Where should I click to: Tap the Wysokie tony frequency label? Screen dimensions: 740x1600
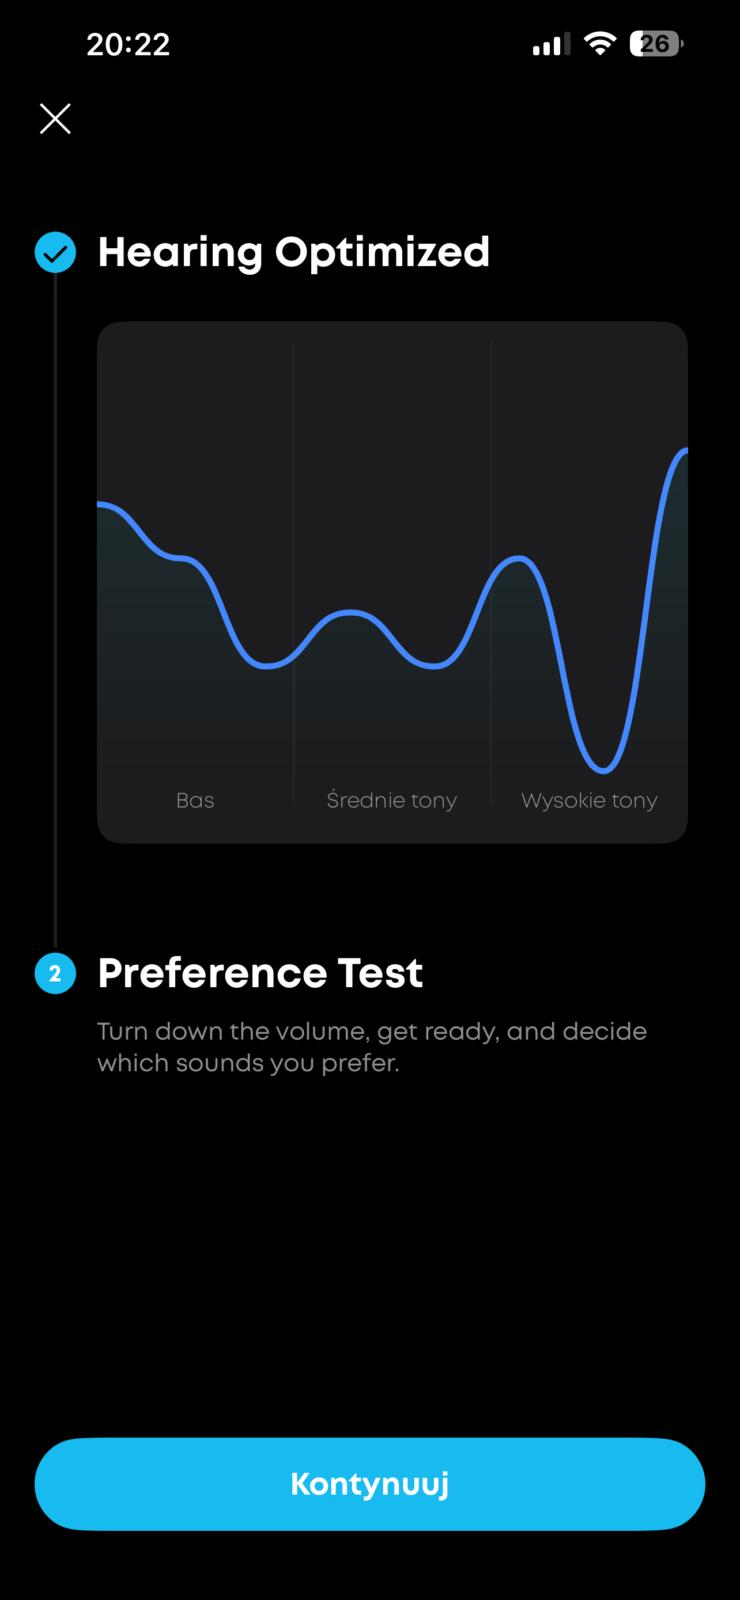click(589, 800)
